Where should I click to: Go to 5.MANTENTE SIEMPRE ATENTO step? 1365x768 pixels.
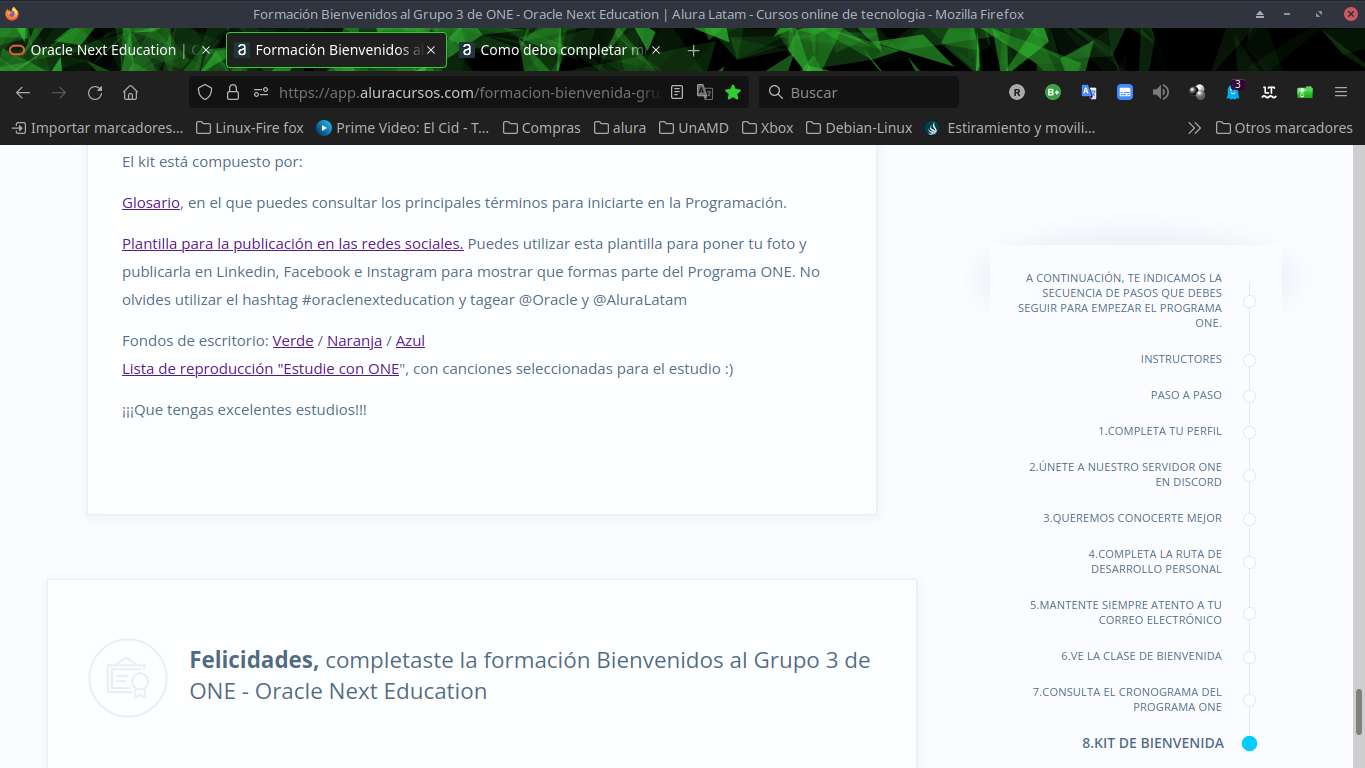(x=1126, y=613)
